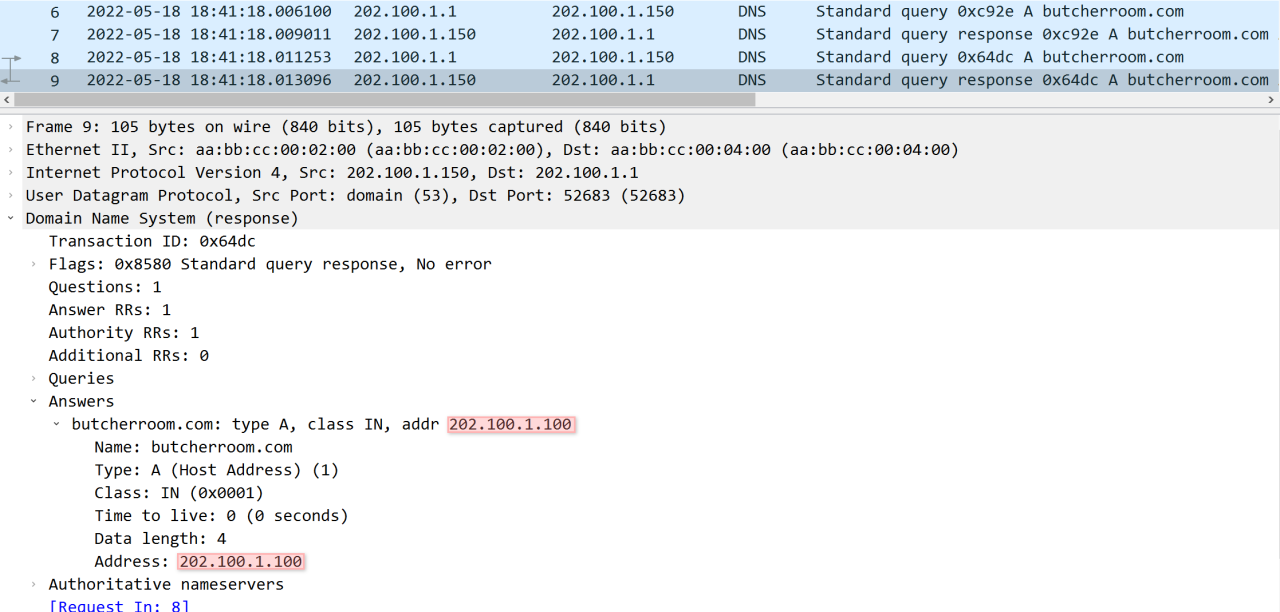Expand the Flags 0x8580 field
1280x612 pixels.
pos(34,264)
